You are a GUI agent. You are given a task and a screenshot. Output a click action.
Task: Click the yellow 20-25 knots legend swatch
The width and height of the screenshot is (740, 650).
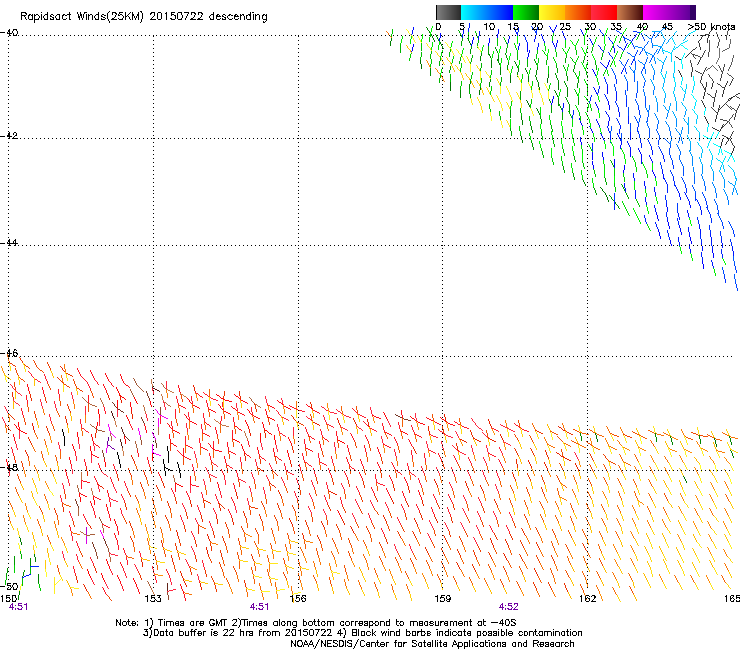tap(552, 12)
